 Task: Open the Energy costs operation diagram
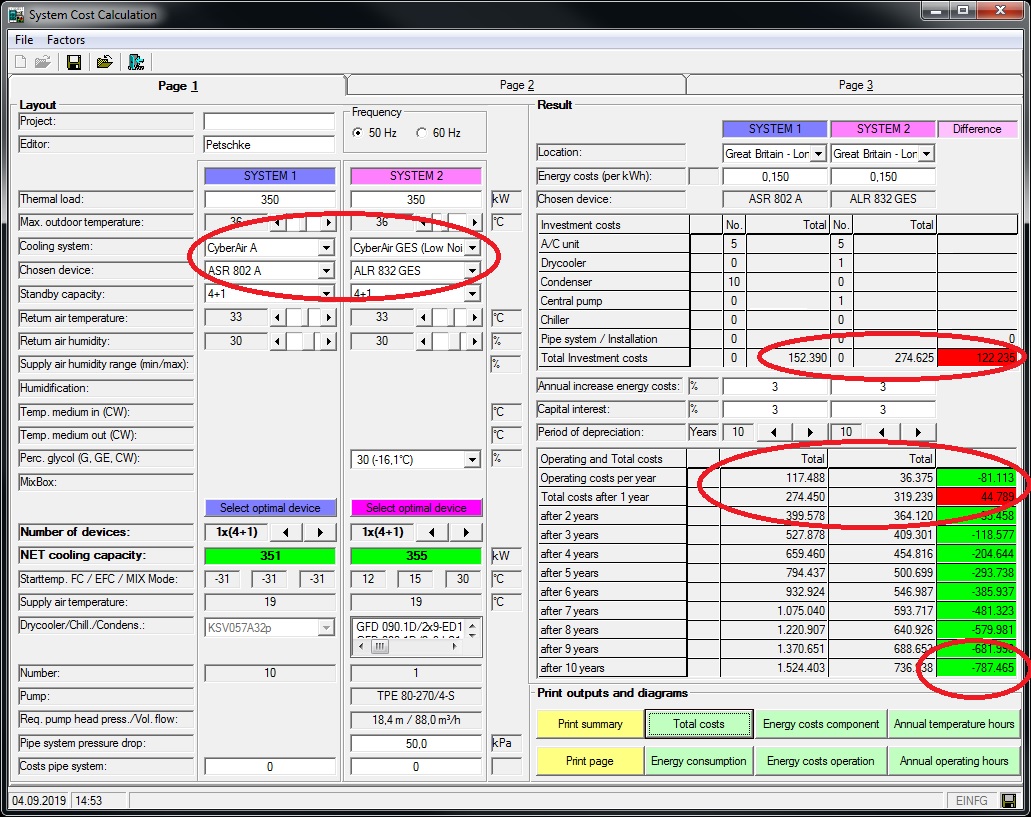click(821, 761)
